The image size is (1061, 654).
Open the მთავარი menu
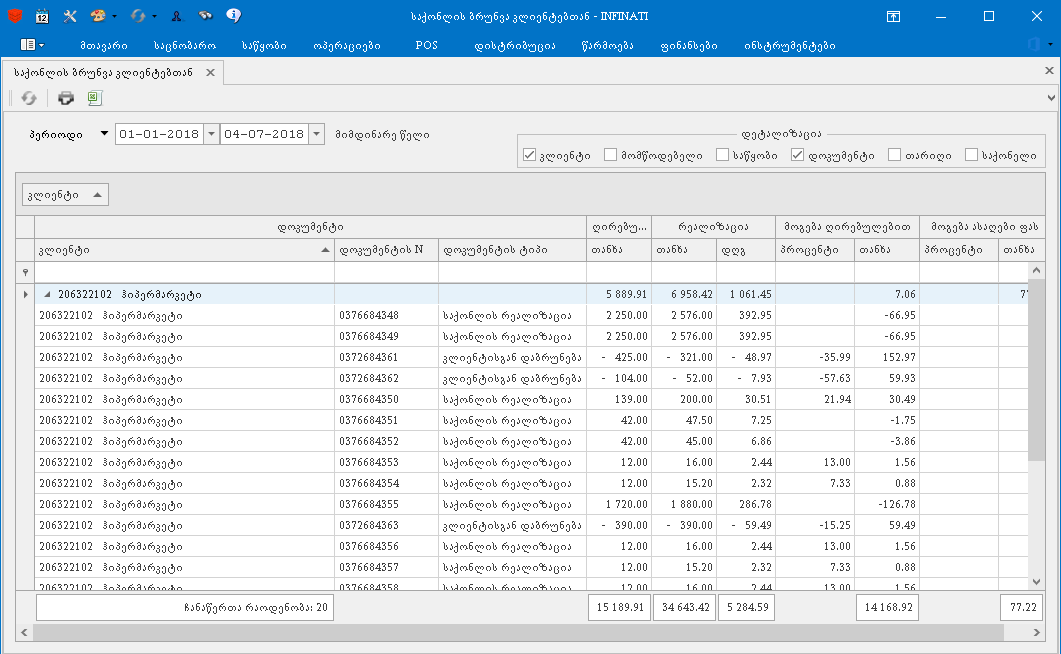pyautogui.click(x=104, y=45)
